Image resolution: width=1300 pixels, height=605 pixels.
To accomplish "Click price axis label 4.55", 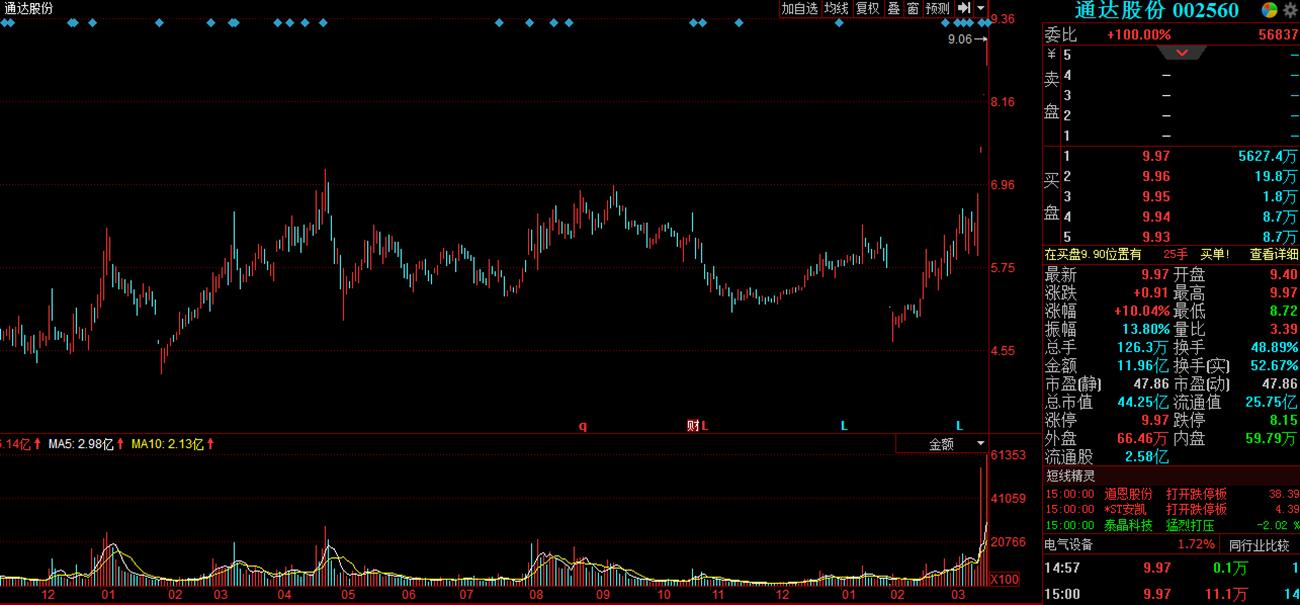I will click(1003, 350).
